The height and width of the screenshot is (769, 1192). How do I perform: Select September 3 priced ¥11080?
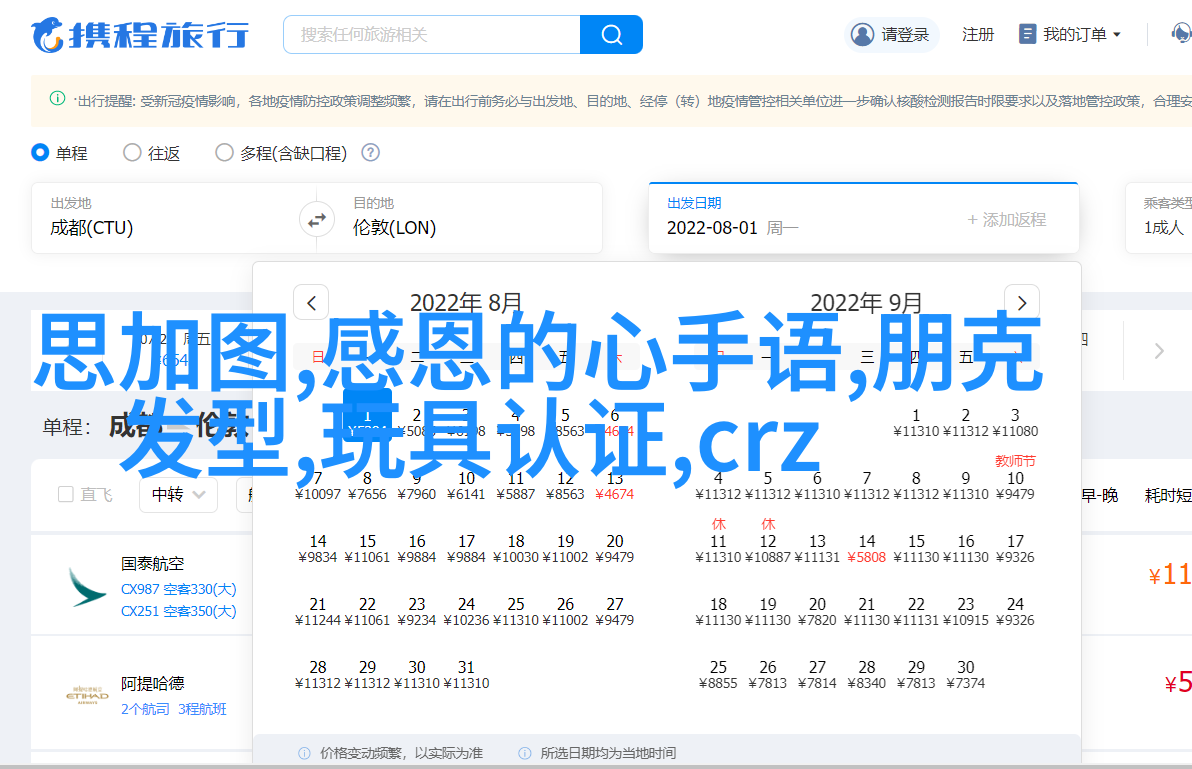(1015, 422)
